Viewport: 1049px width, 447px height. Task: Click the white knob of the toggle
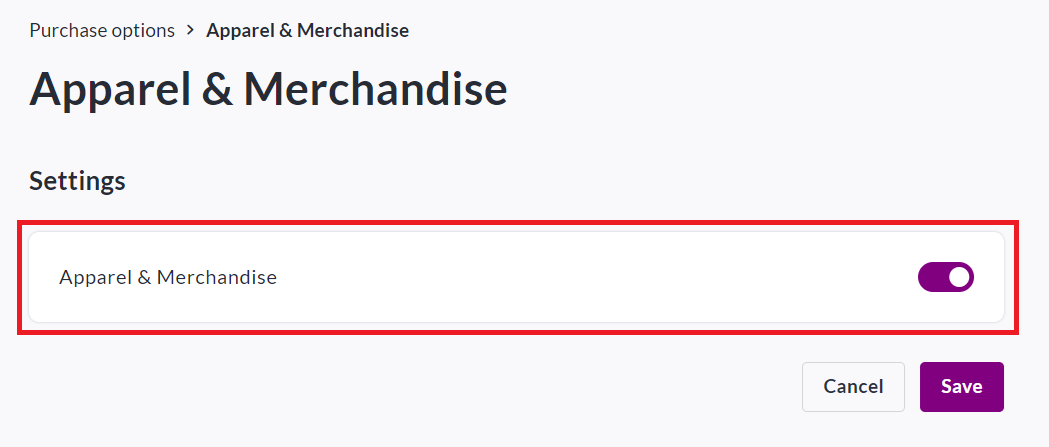point(959,277)
